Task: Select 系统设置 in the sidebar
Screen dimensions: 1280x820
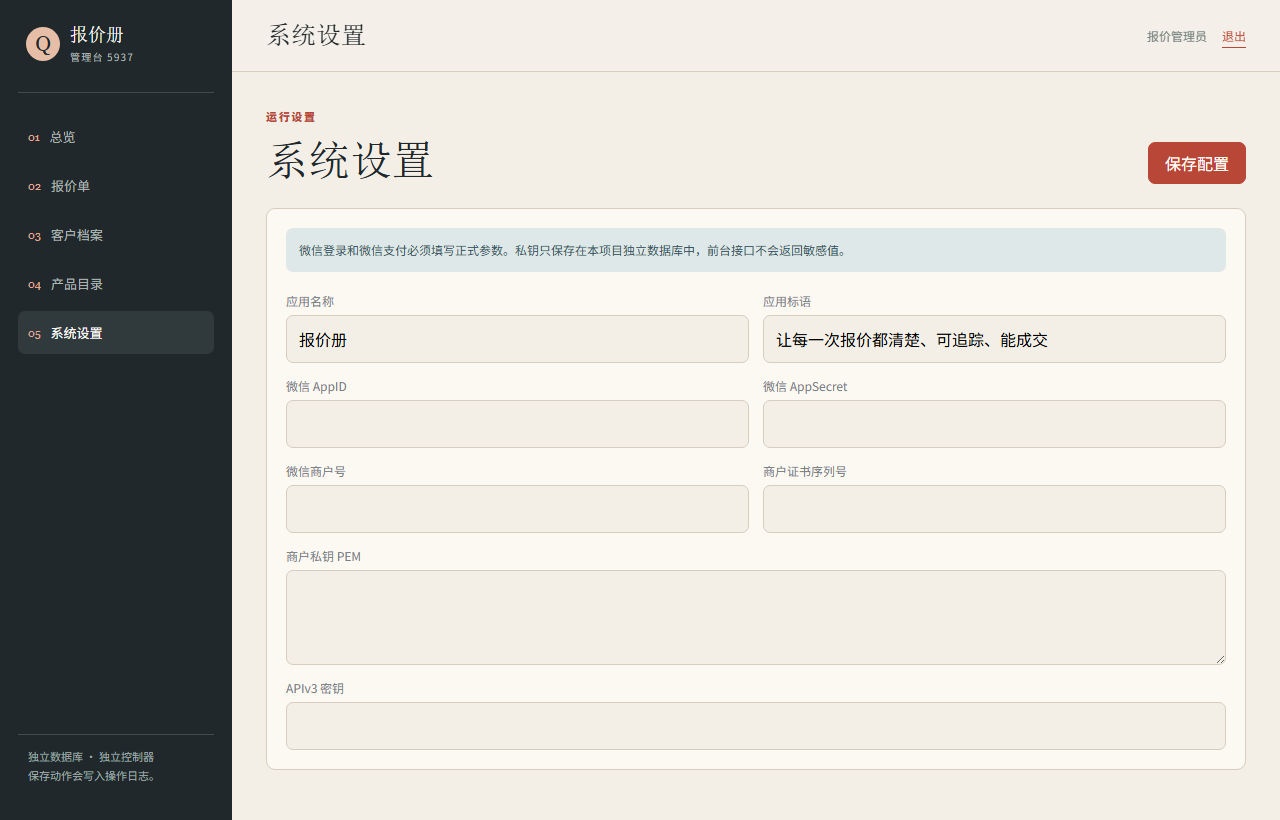Action: tap(116, 333)
